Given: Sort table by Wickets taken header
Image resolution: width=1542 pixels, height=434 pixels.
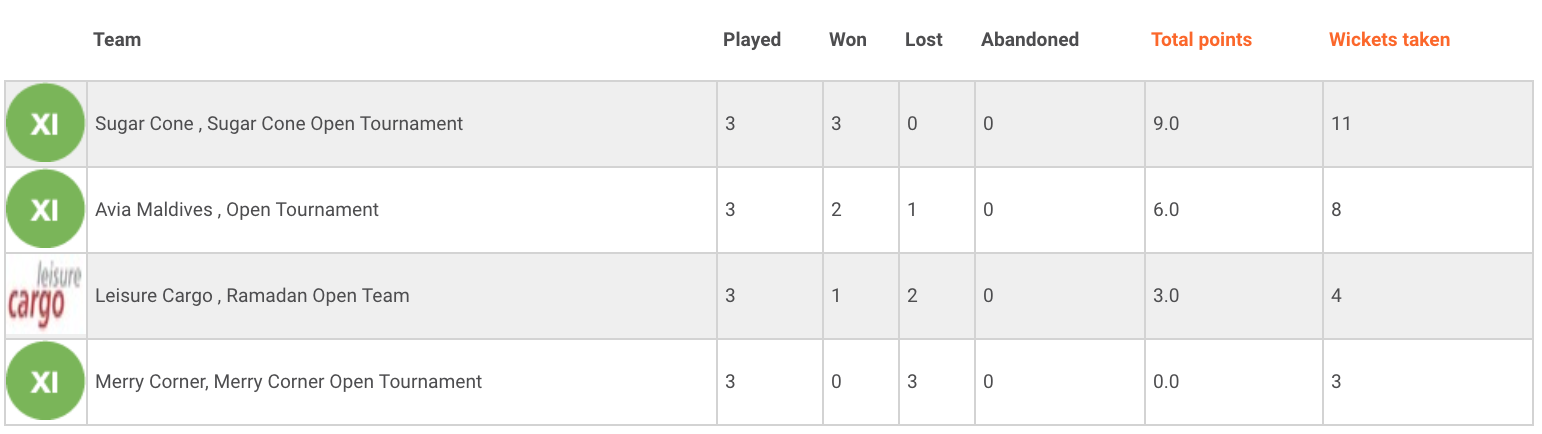Looking at the screenshot, I should (x=1389, y=40).
